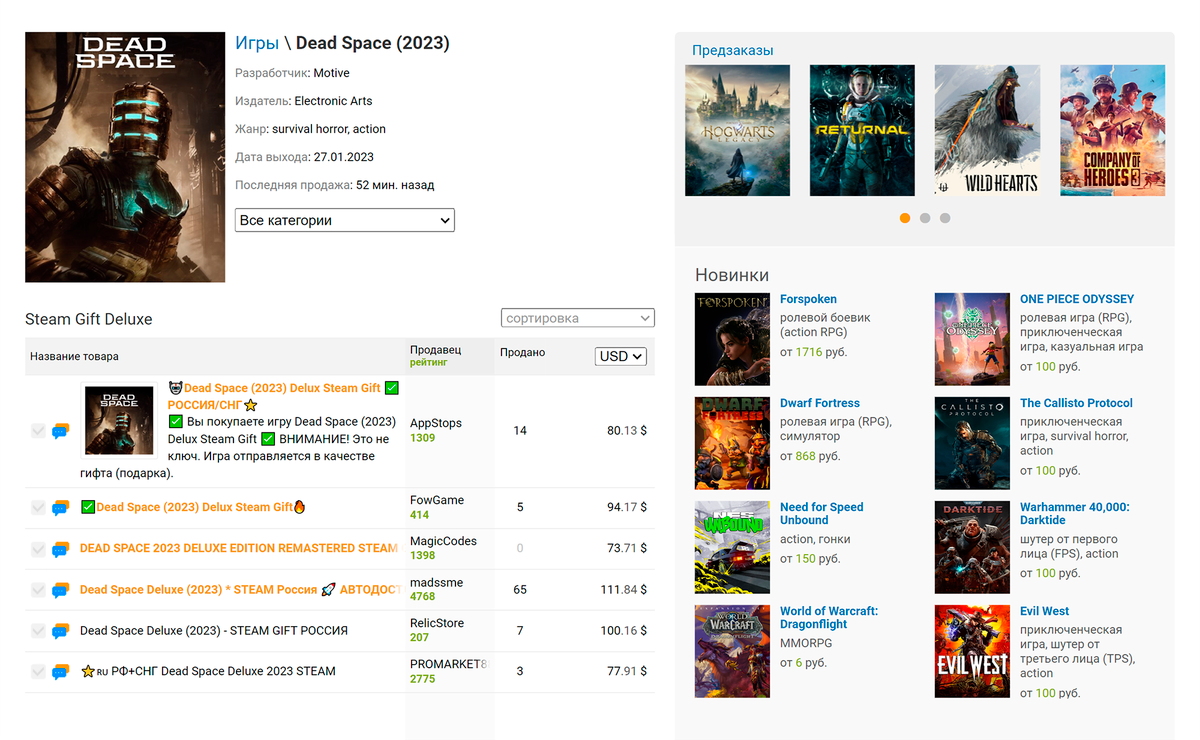
Task: Click seller name FowGame
Action: pyautogui.click(x=437, y=500)
